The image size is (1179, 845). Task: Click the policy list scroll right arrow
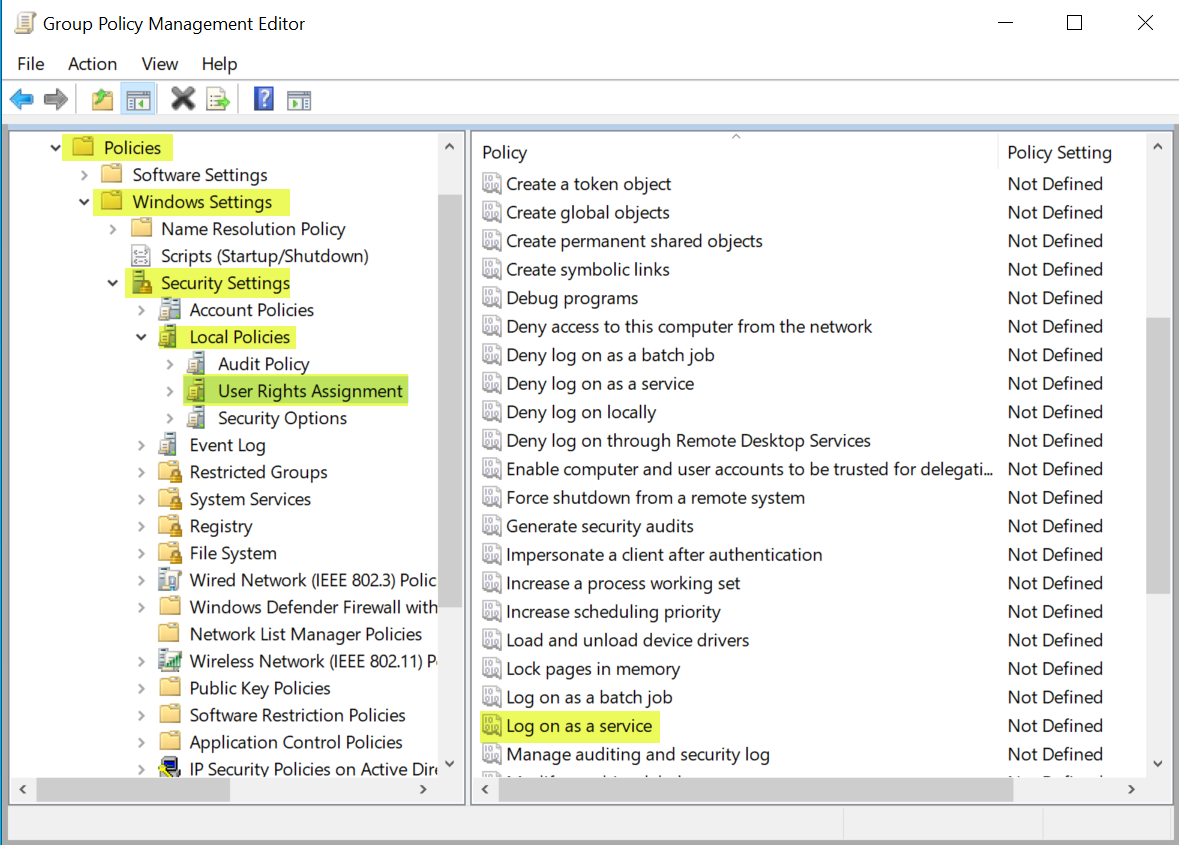pyautogui.click(x=1132, y=789)
